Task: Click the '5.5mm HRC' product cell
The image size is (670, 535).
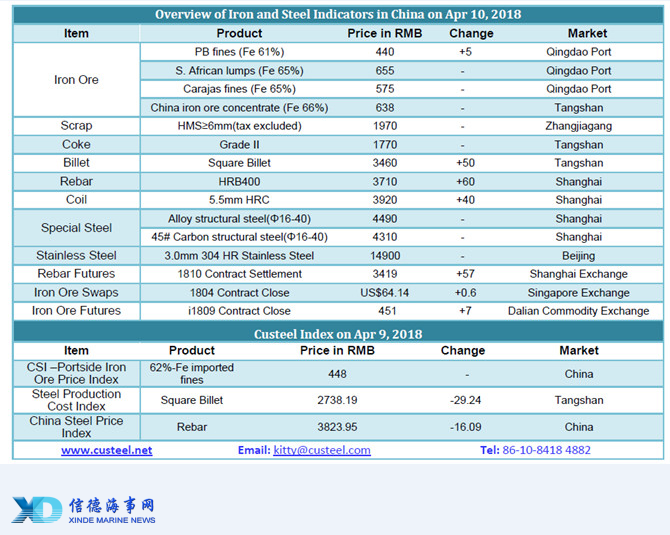Action: [x=239, y=200]
